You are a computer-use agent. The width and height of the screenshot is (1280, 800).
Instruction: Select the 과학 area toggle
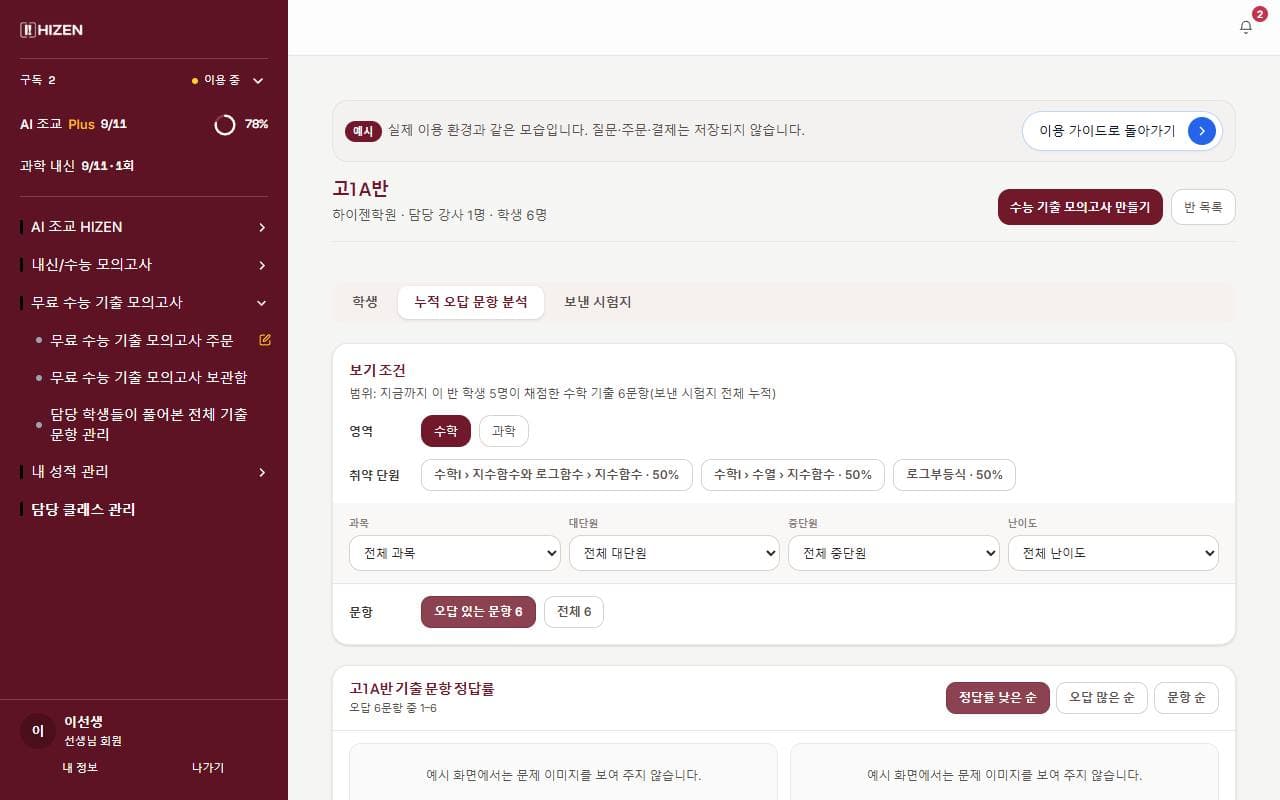click(x=504, y=431)
